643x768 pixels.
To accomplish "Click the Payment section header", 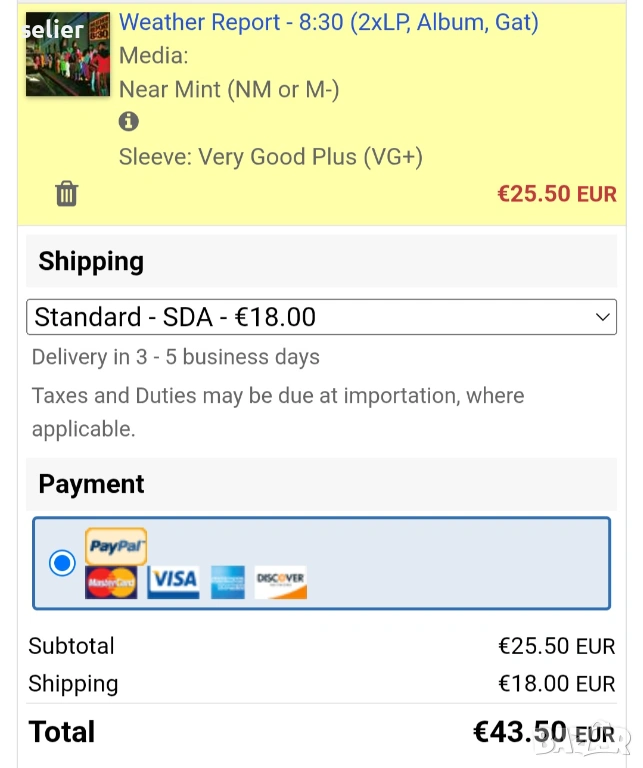I will 91,484.
